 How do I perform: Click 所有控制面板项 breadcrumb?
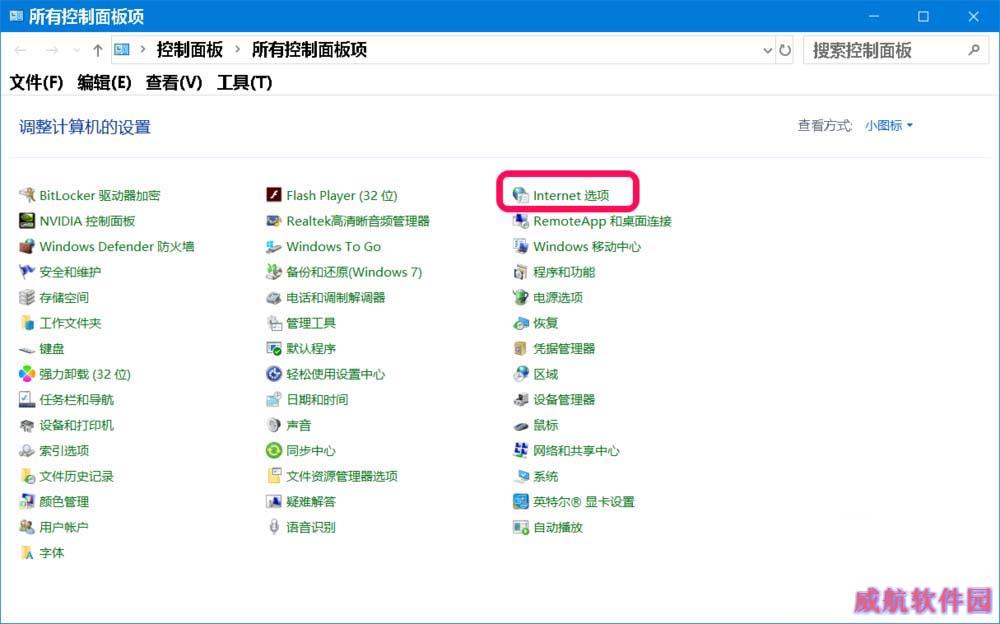[309, 50]
